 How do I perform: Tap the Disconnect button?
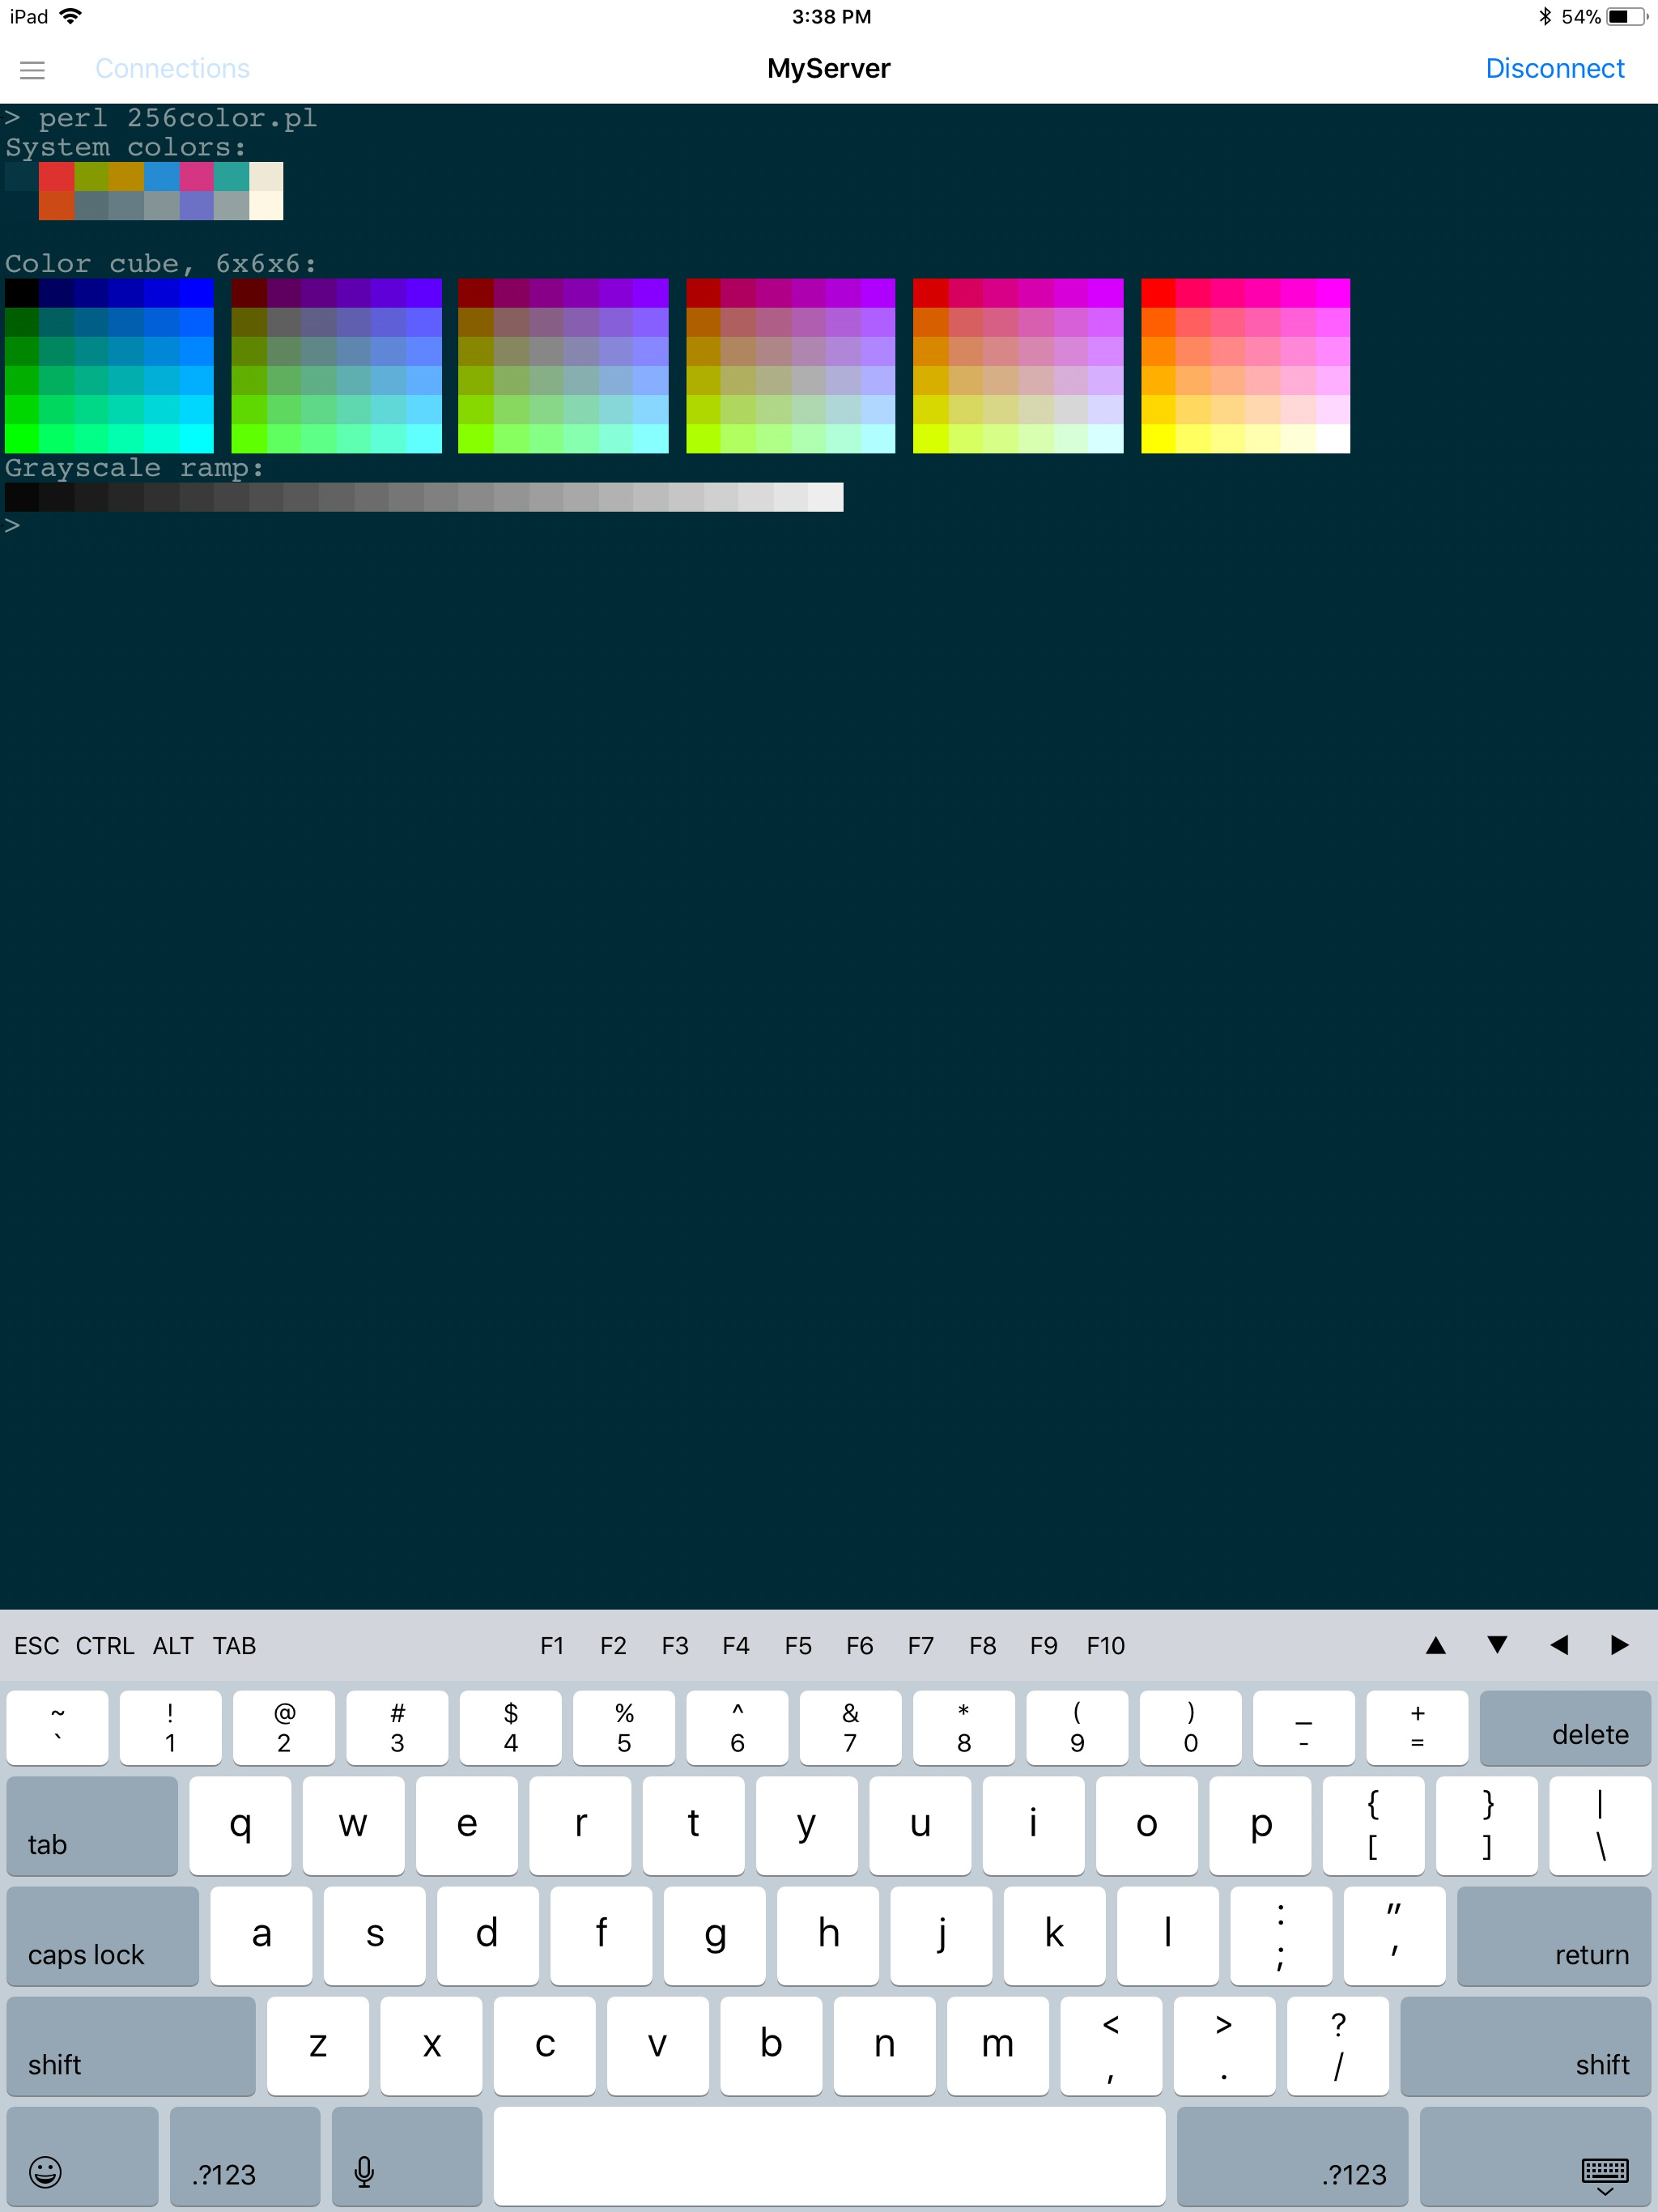click(x=1554, y=68)
